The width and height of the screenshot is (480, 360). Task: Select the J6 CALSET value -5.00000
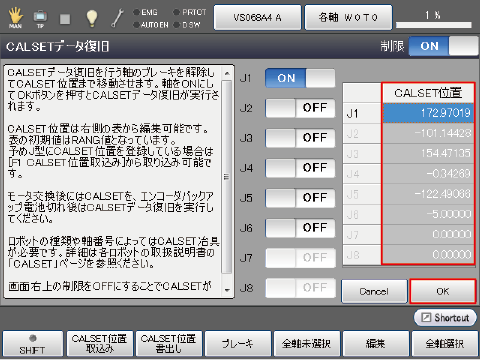coord(428,214)
